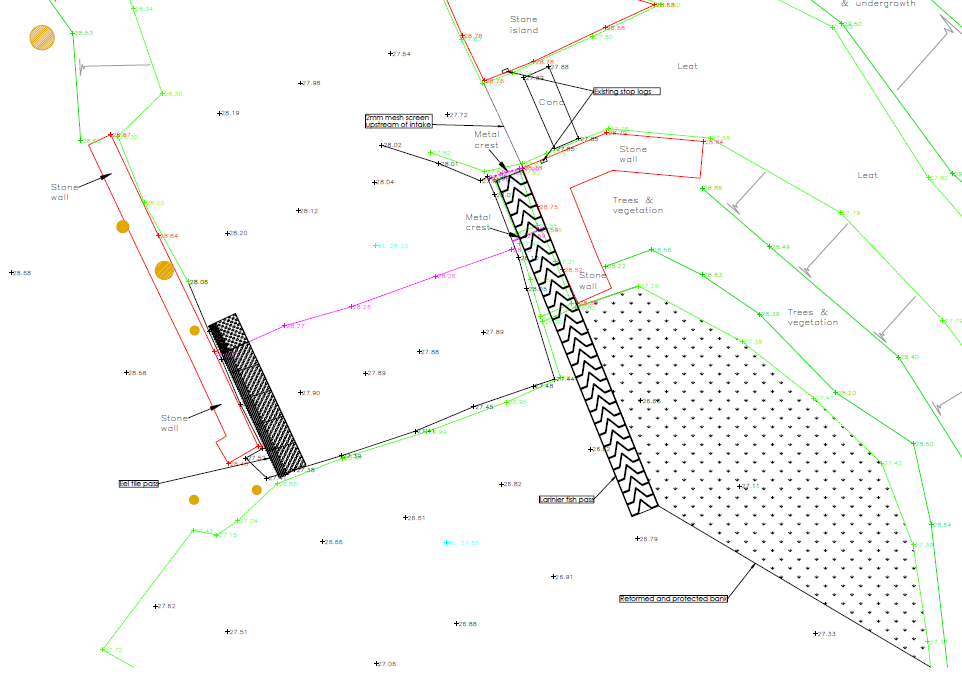Click the cyan water level 27.55 text
962x675 pixels.
tap(462, 543)
